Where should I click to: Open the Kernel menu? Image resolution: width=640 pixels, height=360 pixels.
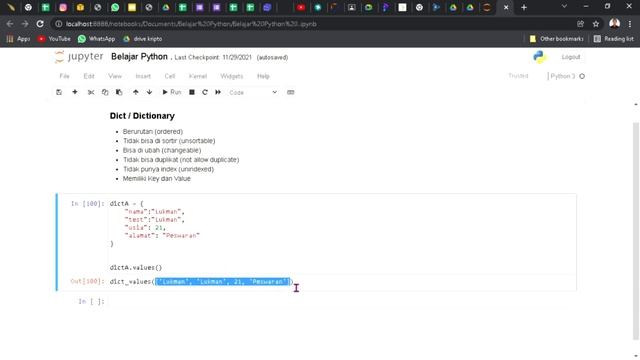click(x=198, y=76)
